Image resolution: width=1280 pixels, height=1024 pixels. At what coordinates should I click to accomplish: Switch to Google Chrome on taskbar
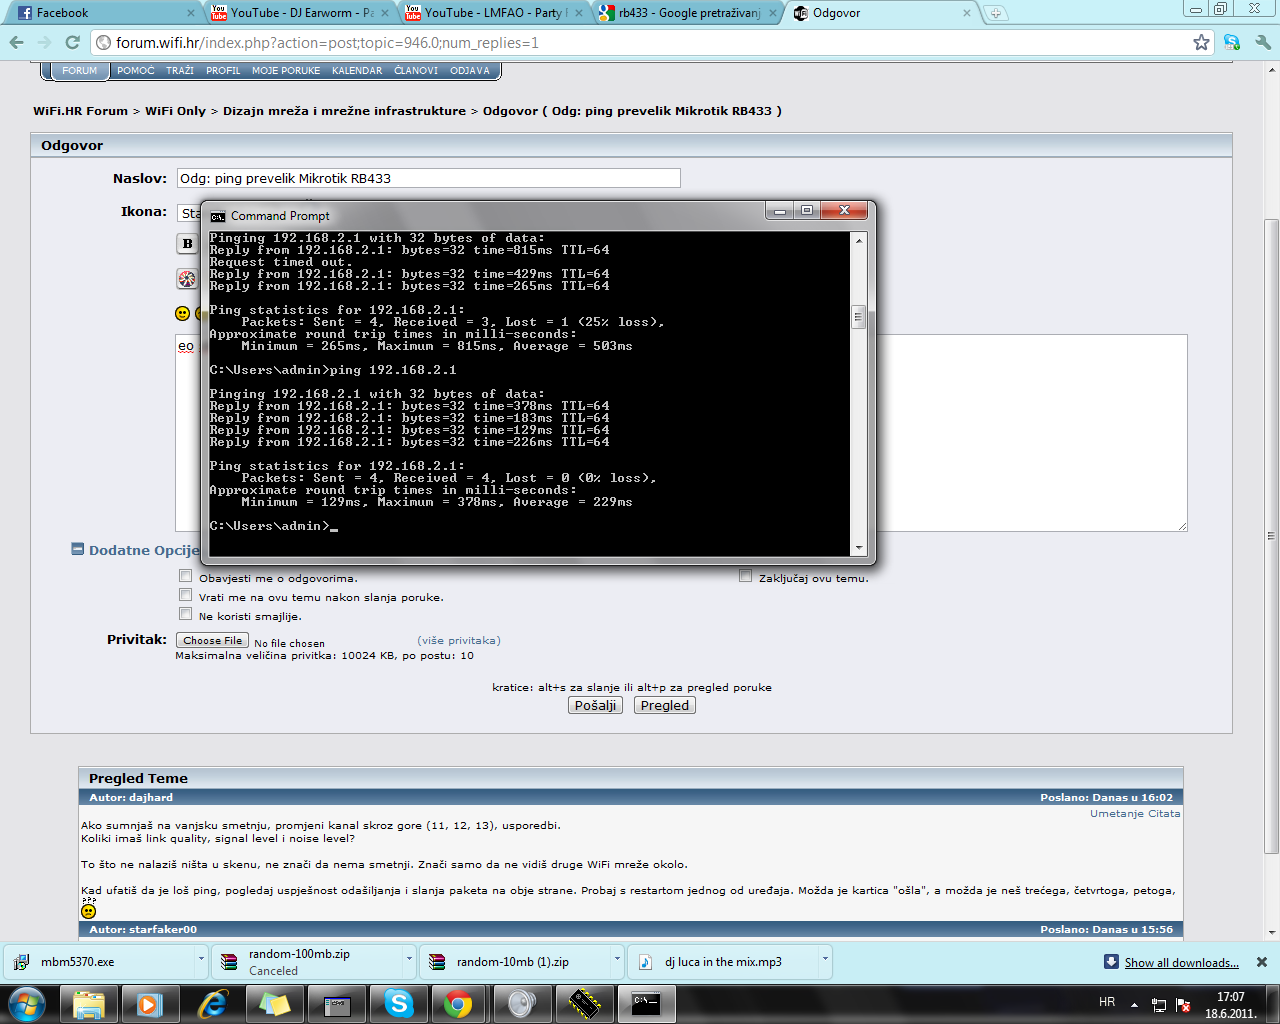pyautogui.click(x=459, y=1003)
